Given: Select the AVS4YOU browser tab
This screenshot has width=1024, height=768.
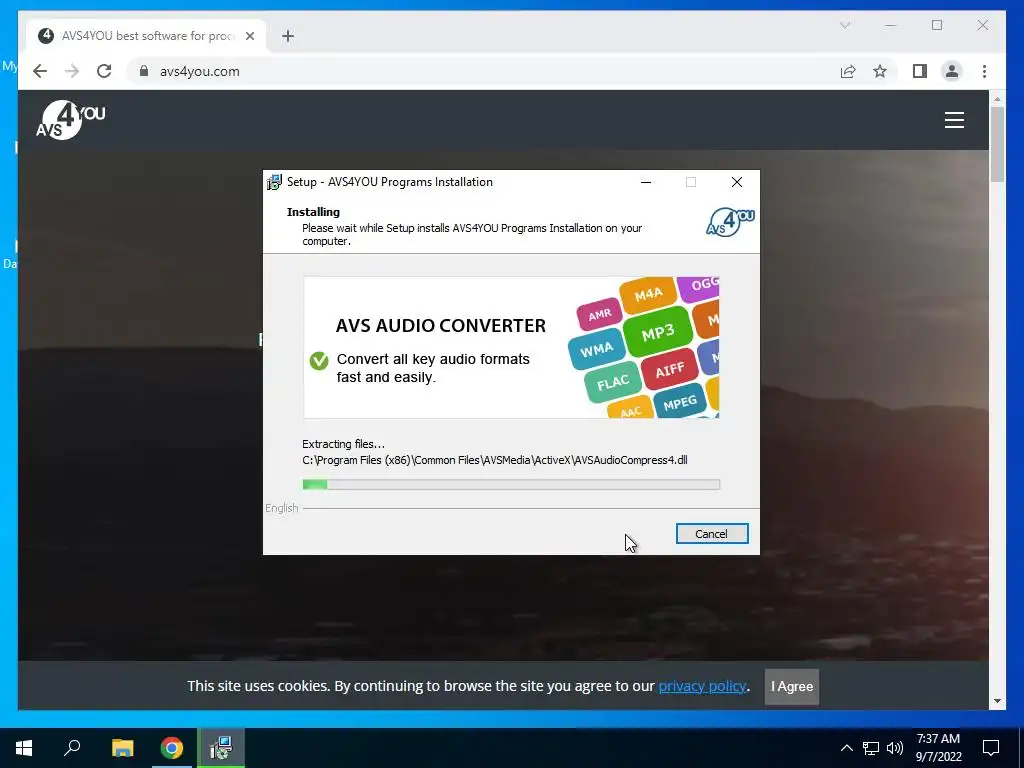Looking at the screenshot, I should click(x=146, y=36).
